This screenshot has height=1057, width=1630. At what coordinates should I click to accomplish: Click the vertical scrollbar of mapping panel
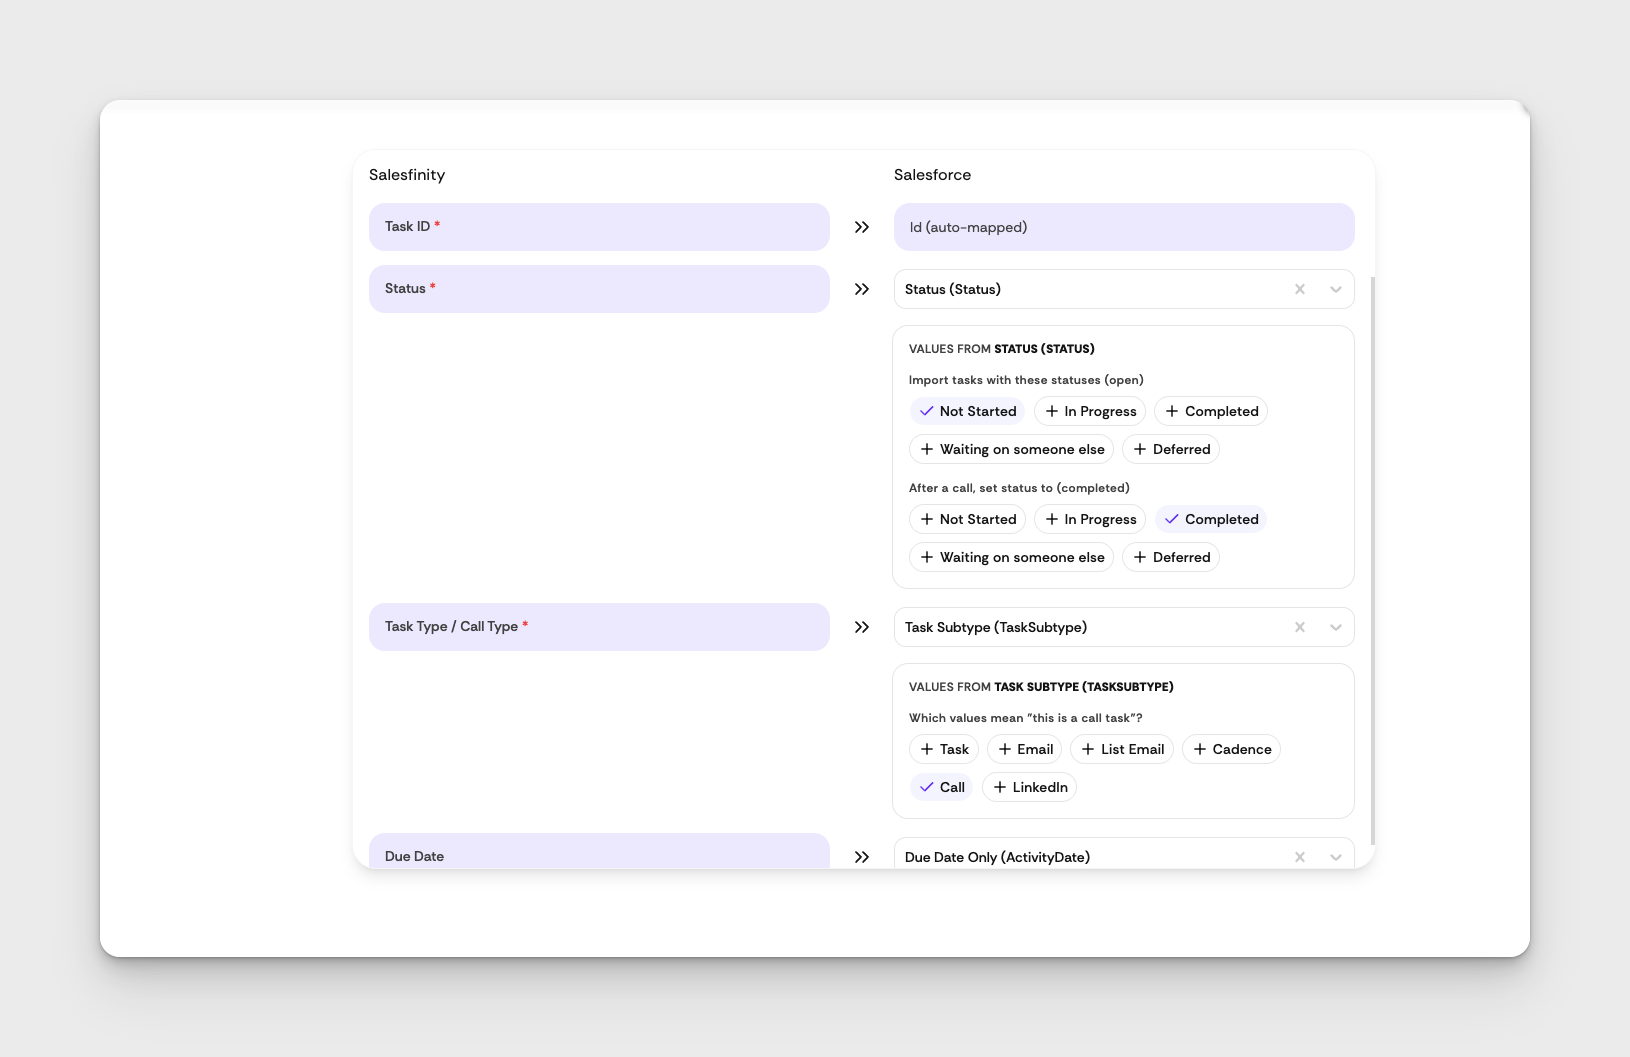point(1372,560)
